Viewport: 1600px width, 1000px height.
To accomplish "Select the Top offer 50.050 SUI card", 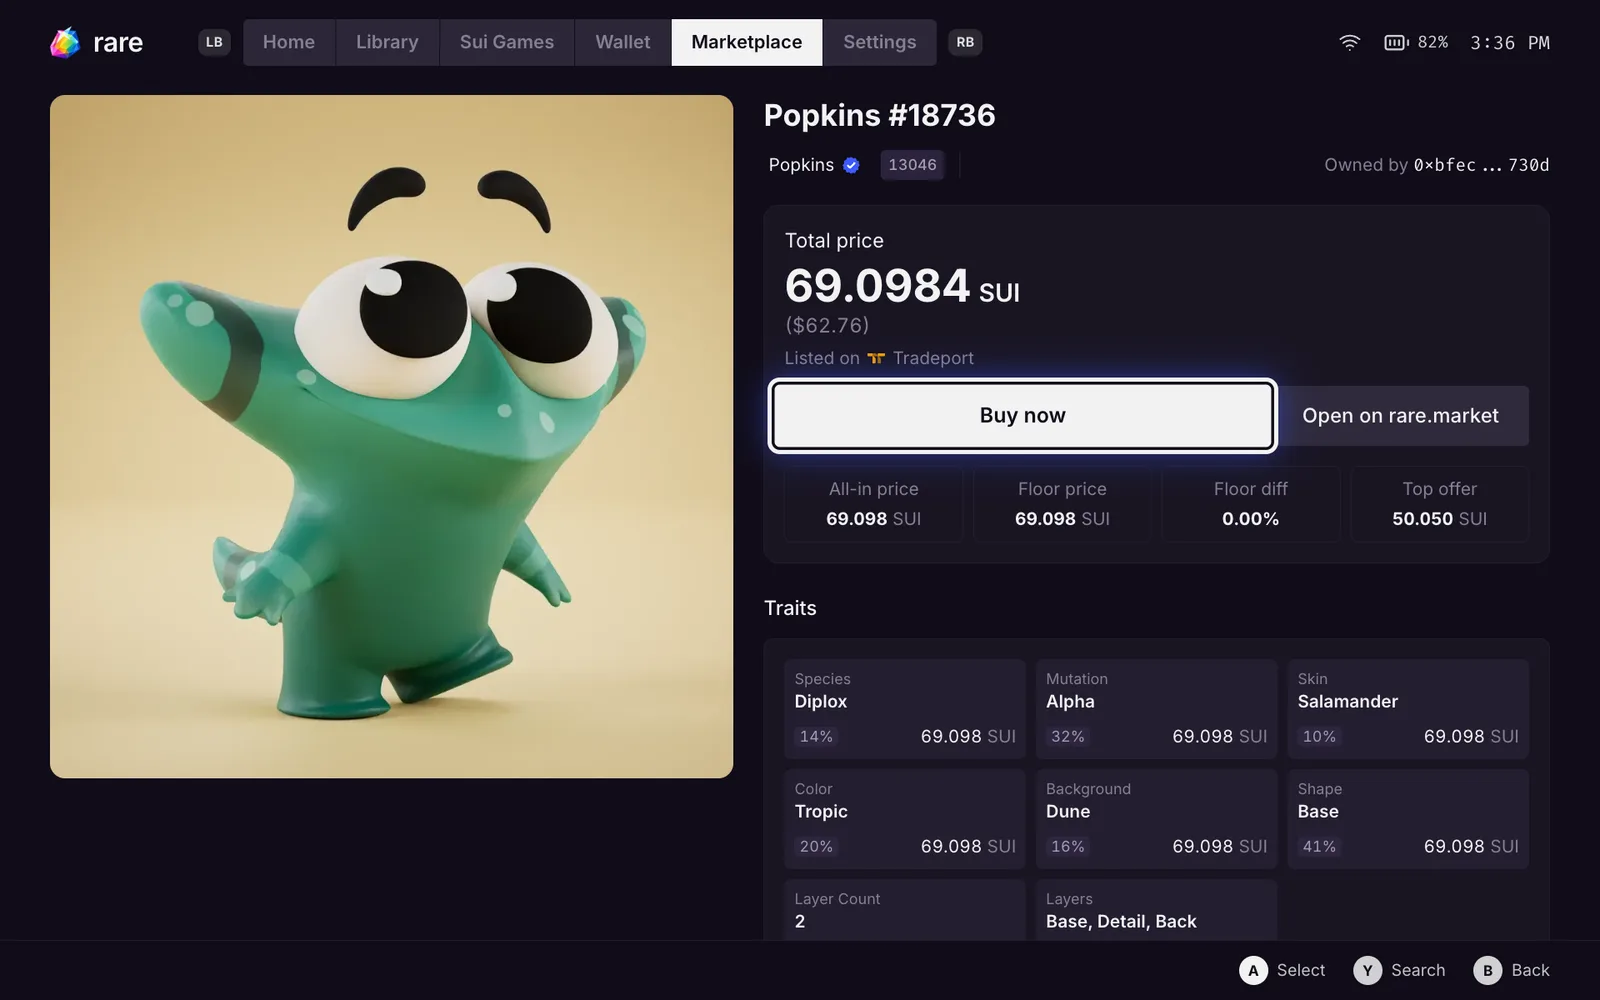I will tap(1439, 504).
